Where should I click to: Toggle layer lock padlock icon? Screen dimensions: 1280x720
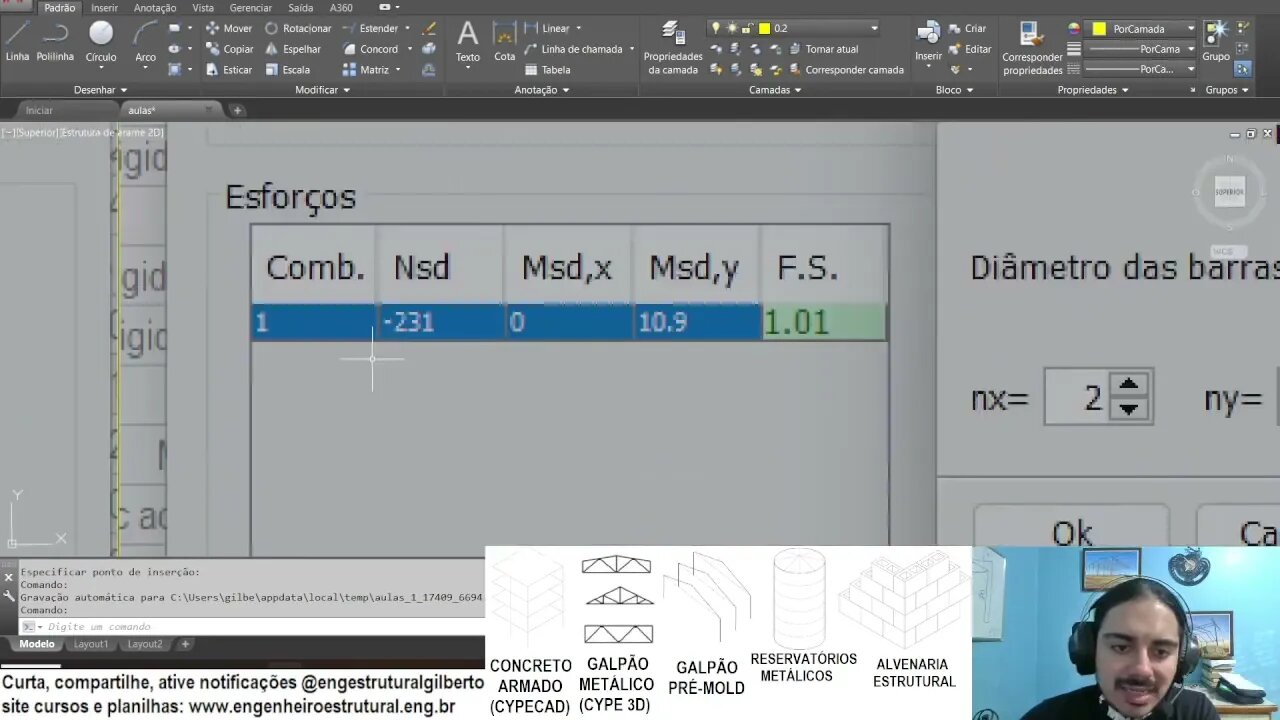[747, 28]
